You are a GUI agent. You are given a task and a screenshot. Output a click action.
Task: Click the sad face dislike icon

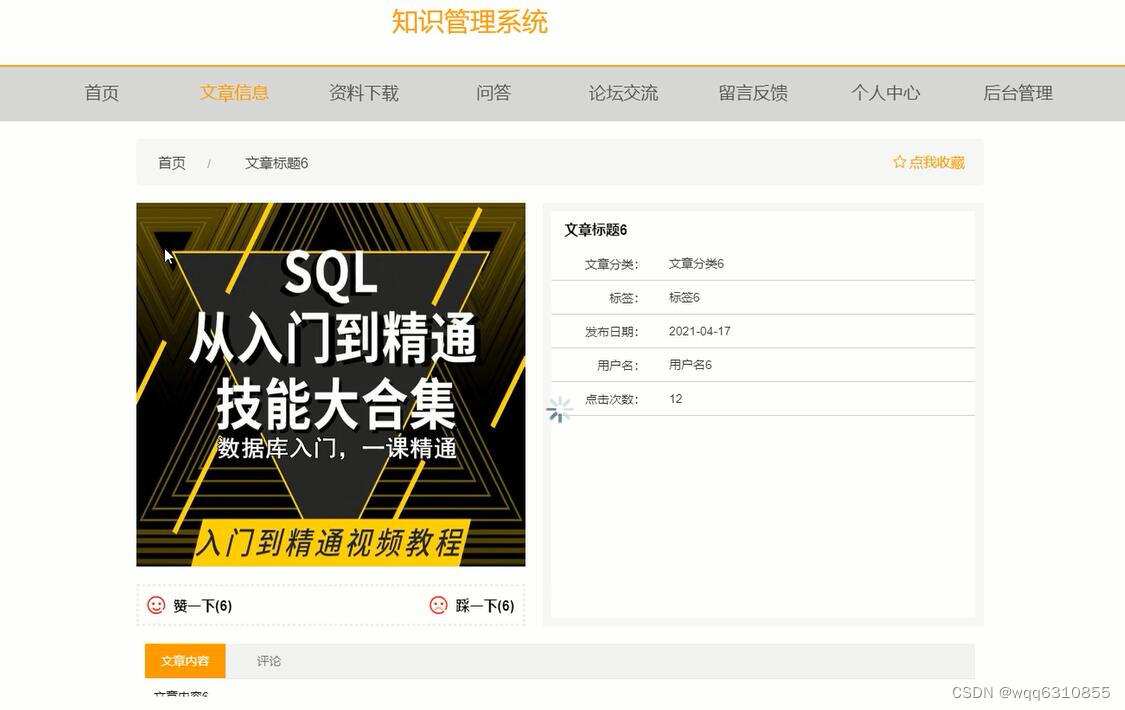(438, 605)
